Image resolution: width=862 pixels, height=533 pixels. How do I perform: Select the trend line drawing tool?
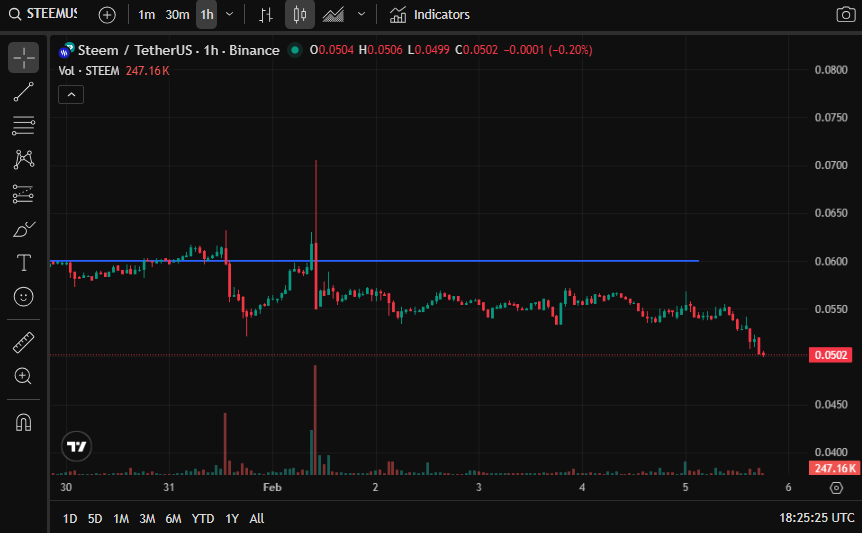point(23,92)
